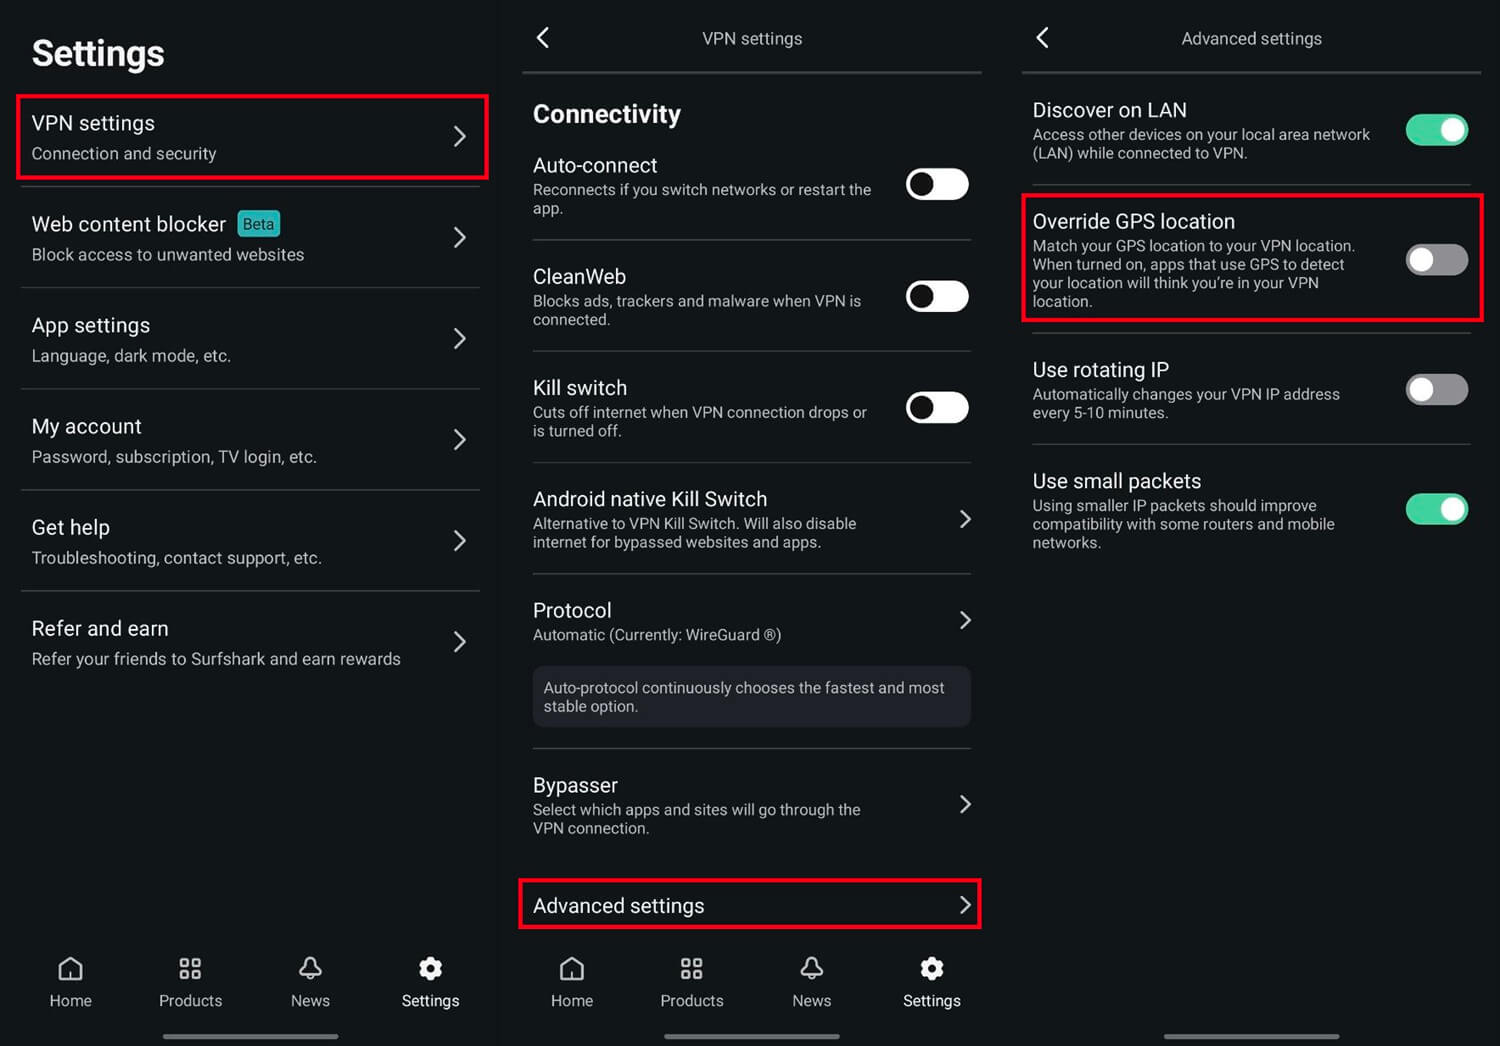Go back from Advanced settings screen
1500x1046 pixels.
[1043, 38]
